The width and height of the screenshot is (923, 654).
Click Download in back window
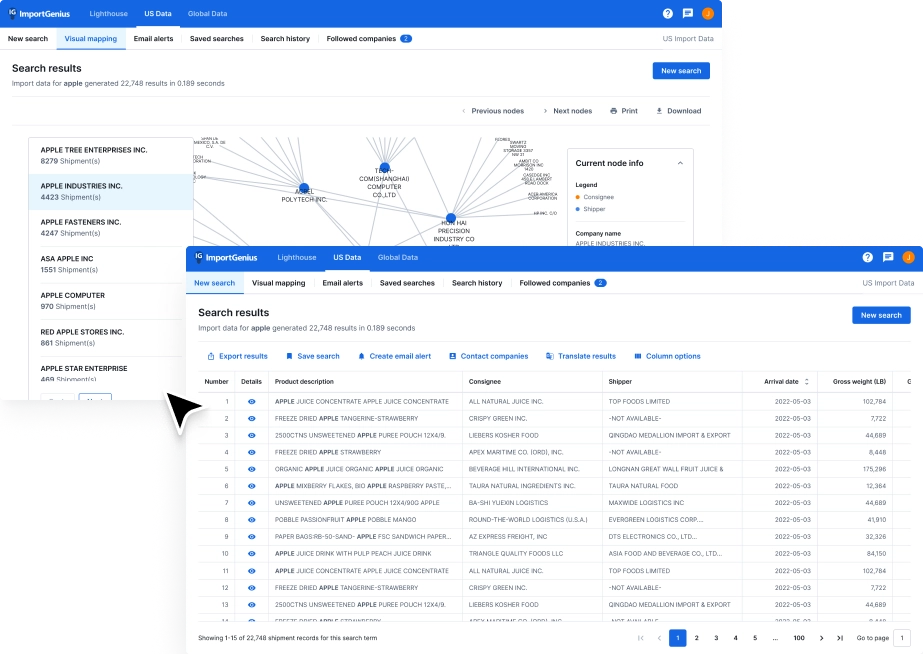[679, 111]
